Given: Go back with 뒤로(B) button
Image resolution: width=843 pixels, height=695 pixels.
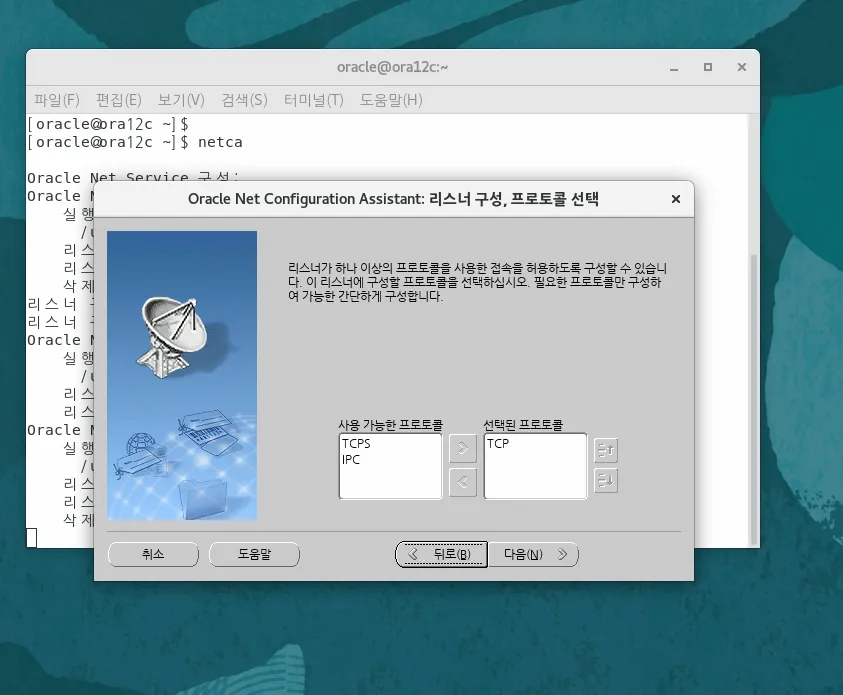Looking at the screenshot, I should 441,554.
